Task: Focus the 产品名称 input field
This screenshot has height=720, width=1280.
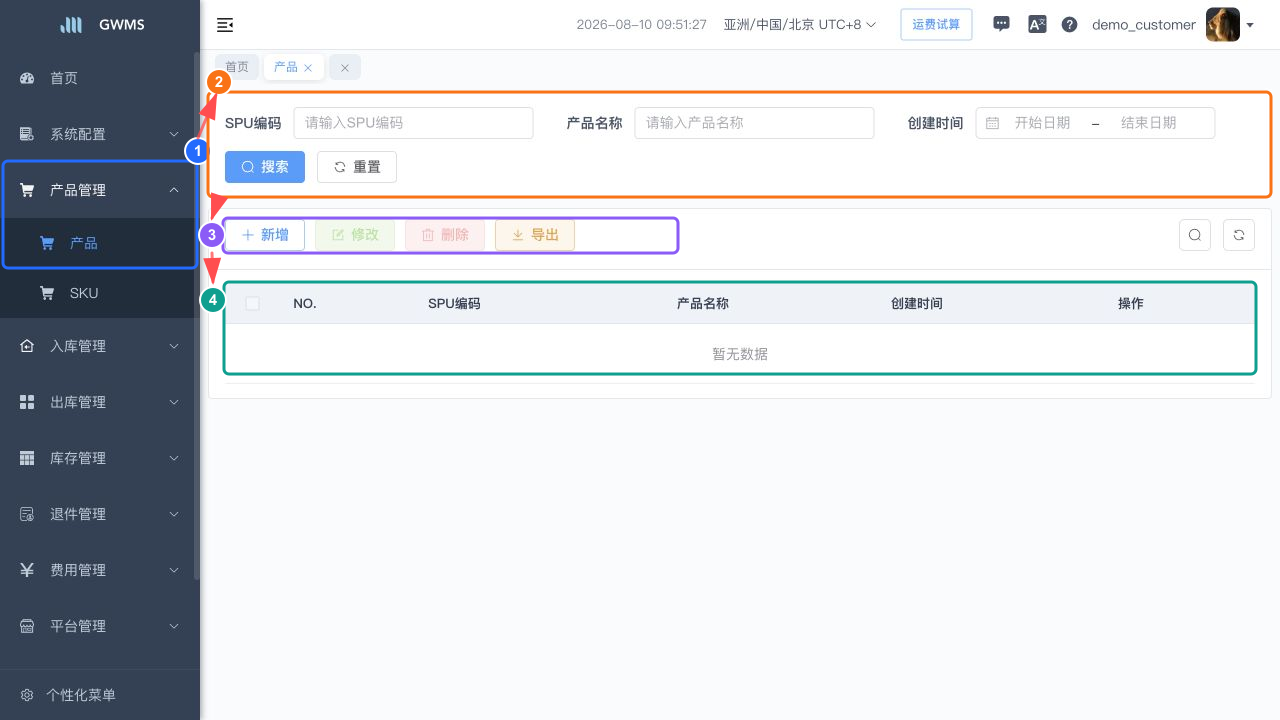Action: click(x=754, y=123)
